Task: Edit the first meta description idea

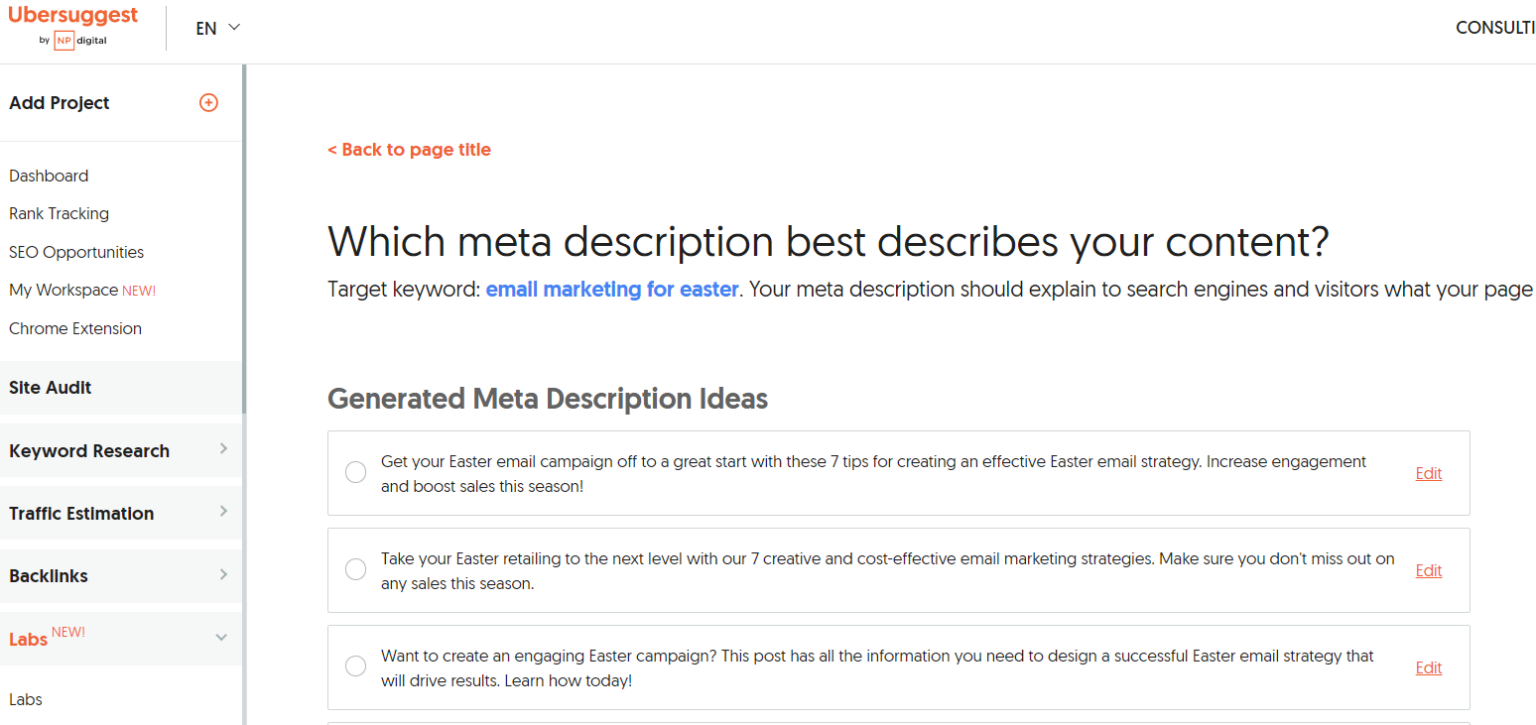Action: pos(1429,474)
